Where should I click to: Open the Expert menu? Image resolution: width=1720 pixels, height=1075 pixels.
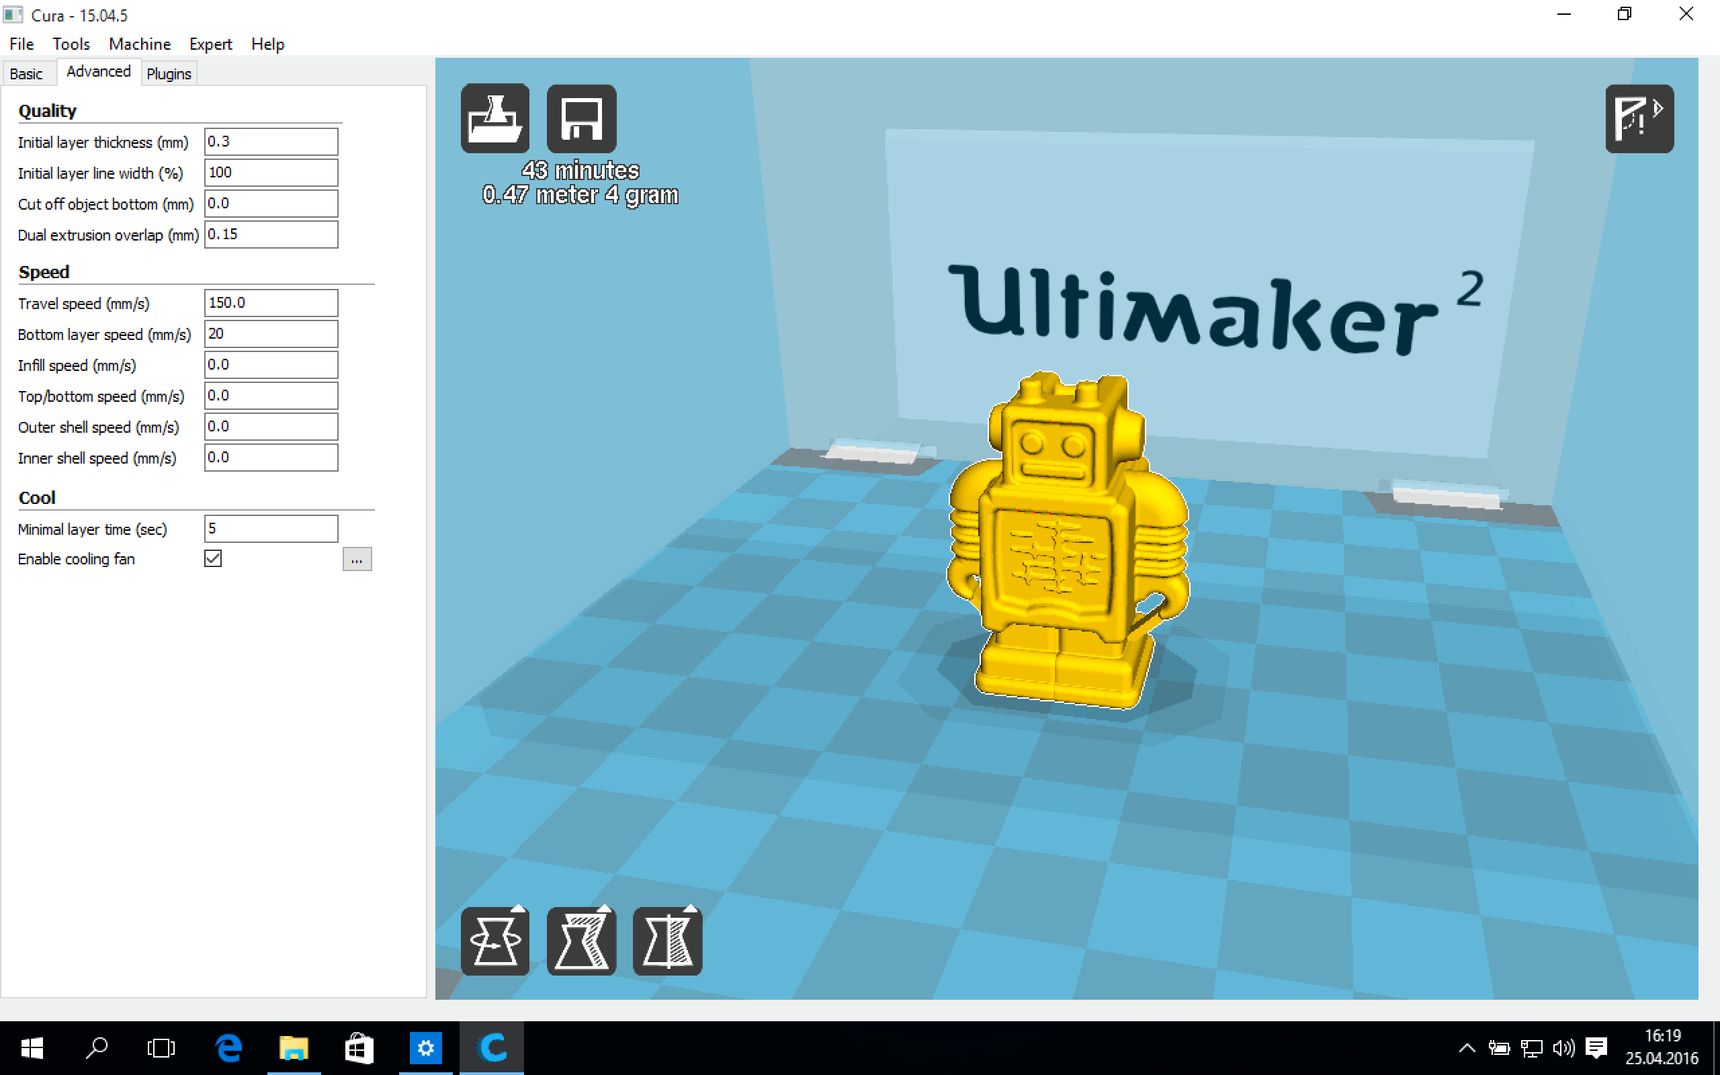pyautogui.click(x=210, y=44)
